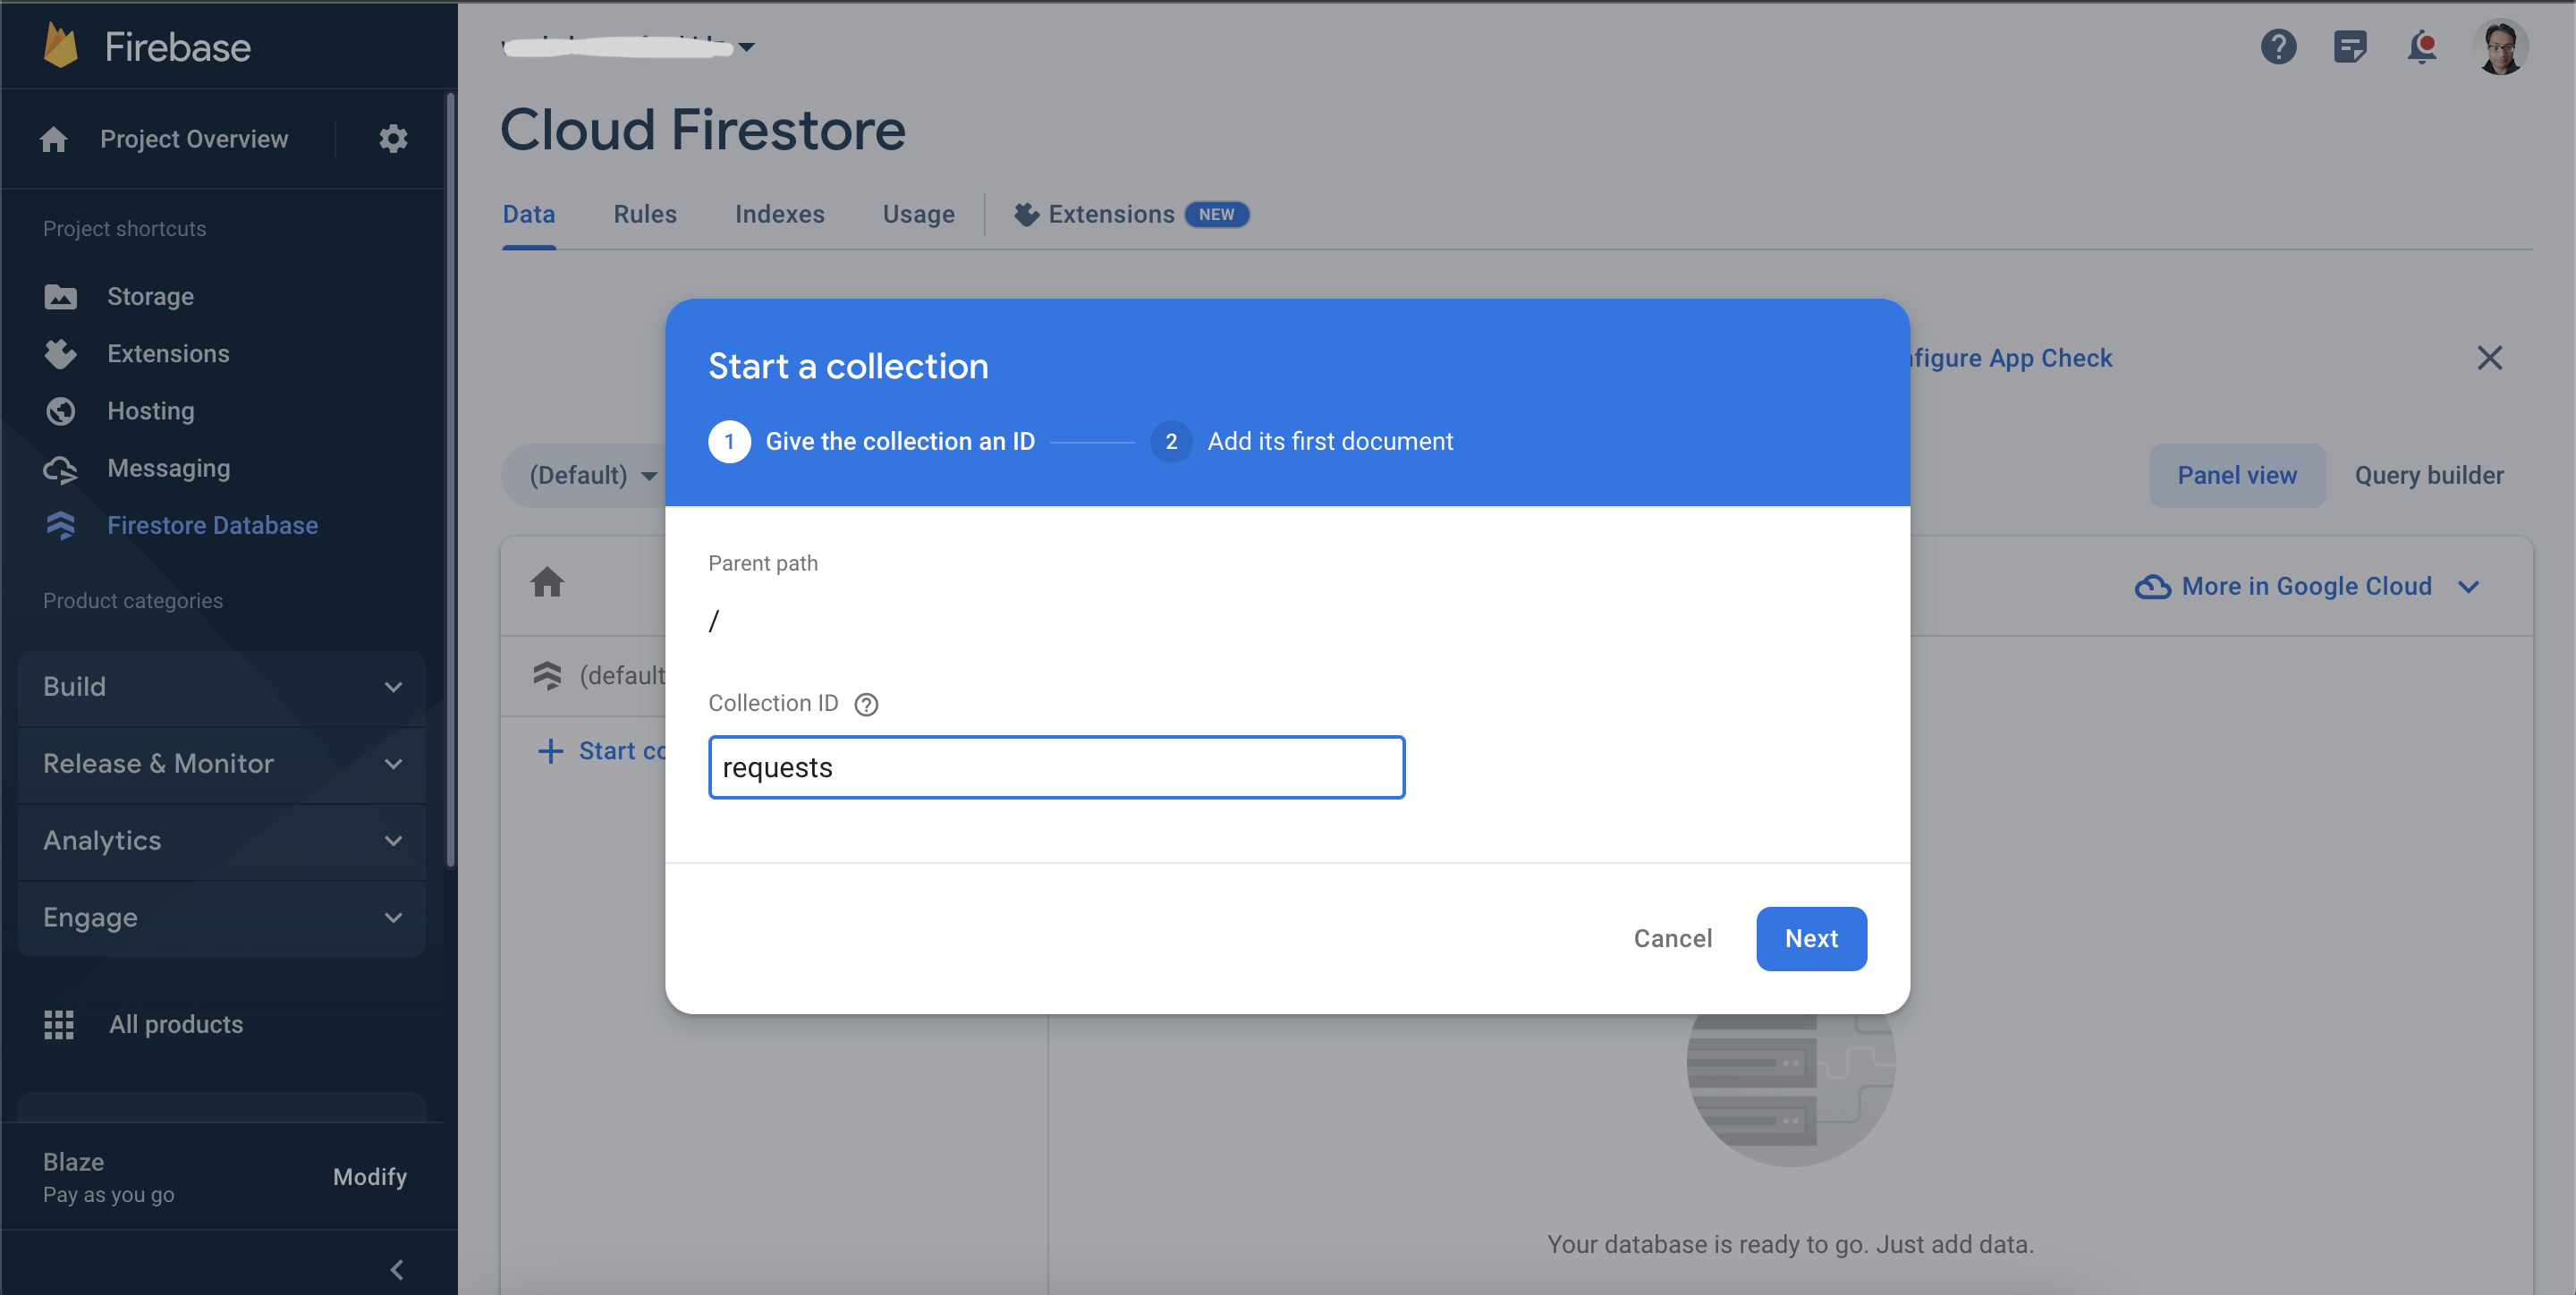Open Storage from project shortcuts
Viewport: 2576px width, 1295px height.
[x=150, y=297]
